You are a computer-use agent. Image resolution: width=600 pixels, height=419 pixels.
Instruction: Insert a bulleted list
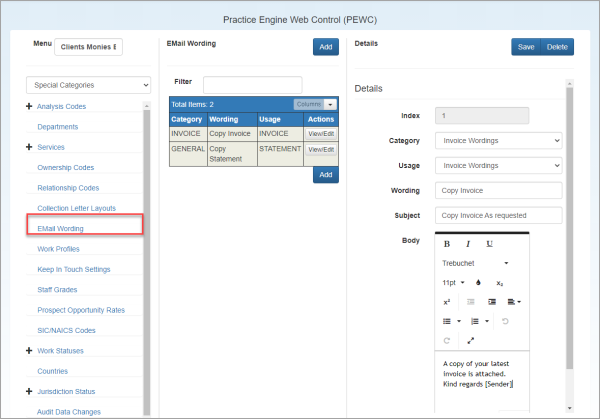(447, 321)
